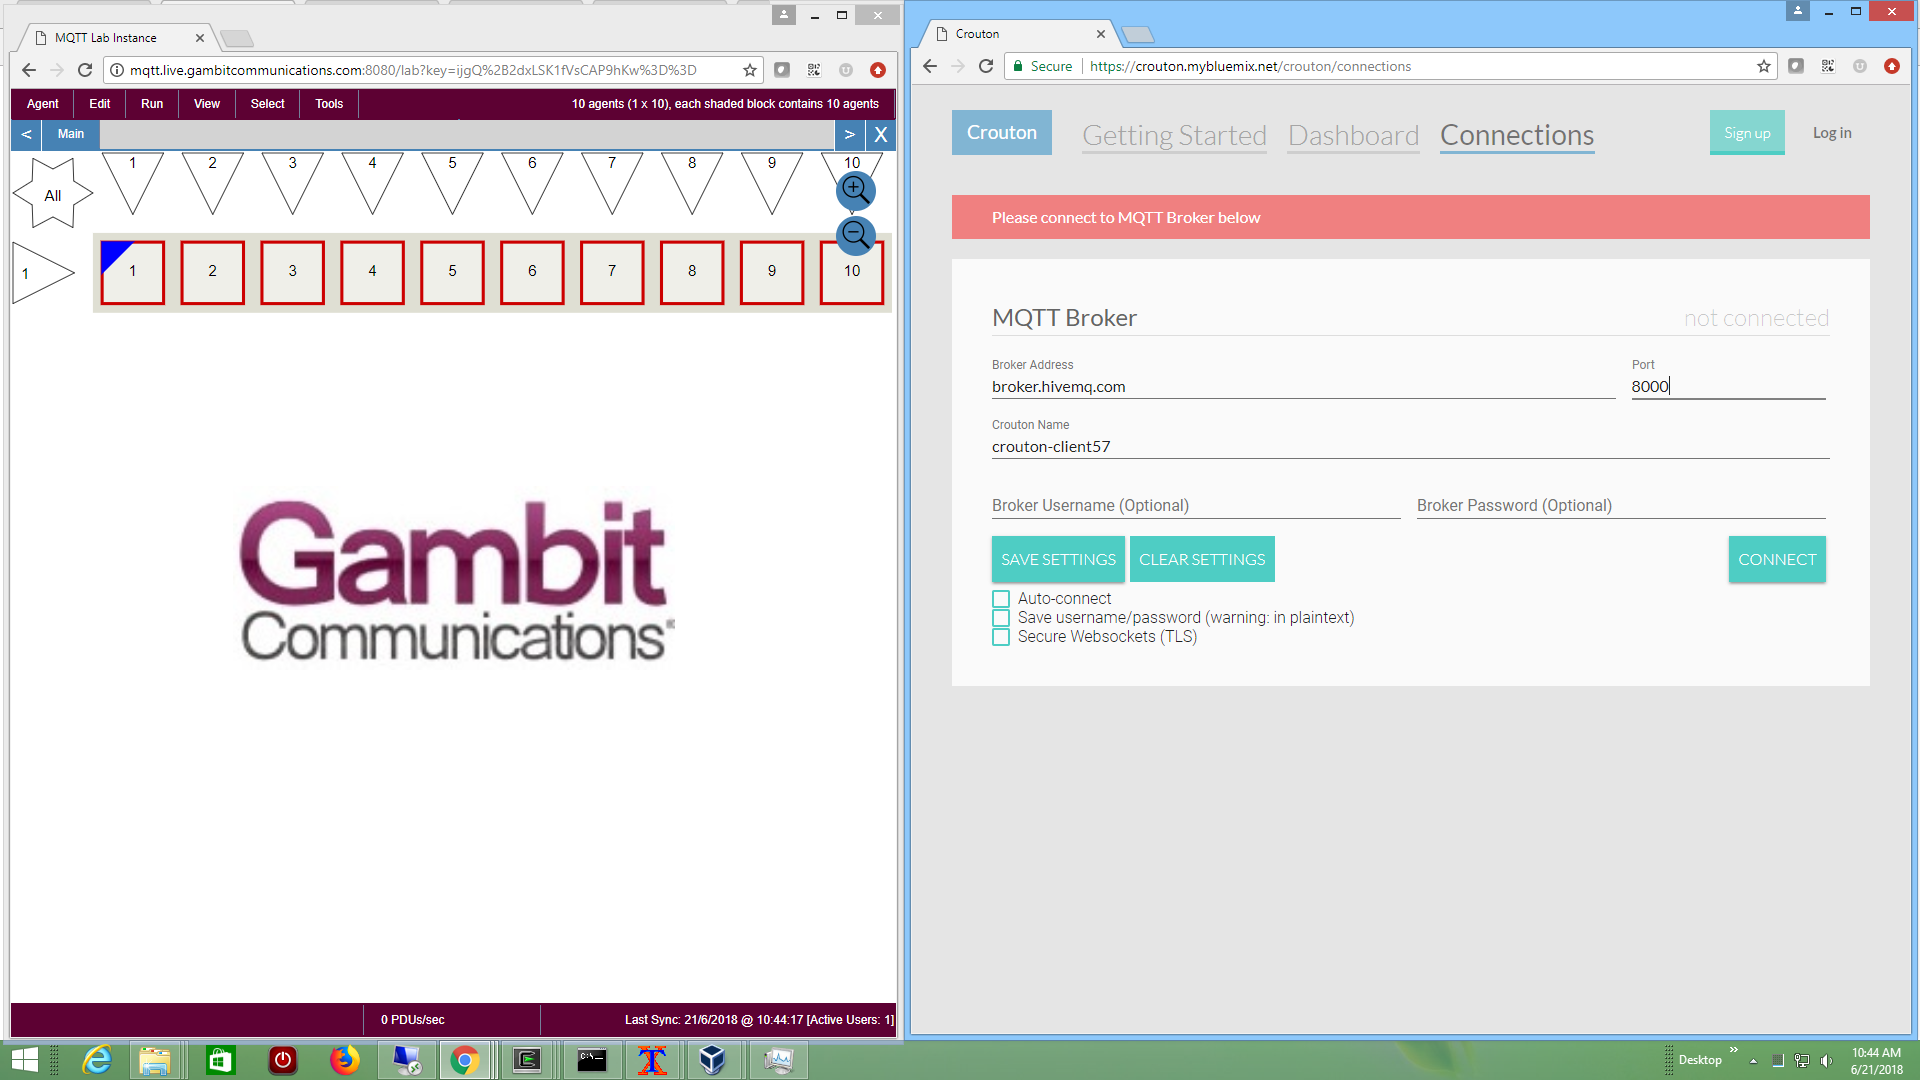The image size is (1920, 1080).
Task: Open the Getting Started page
Action: (x=1174, y=135)
